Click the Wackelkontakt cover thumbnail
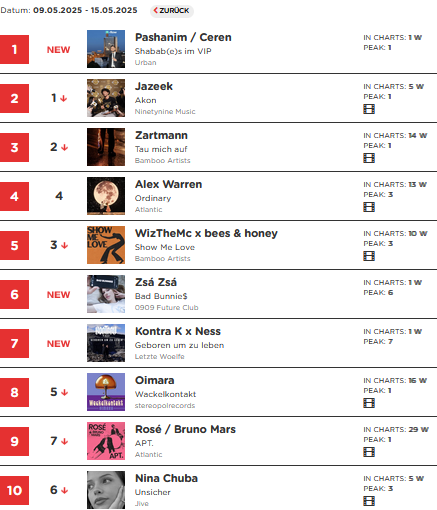The width and height of the screenshot is (437, 510). pyautogui.click(x=106, y=392)
